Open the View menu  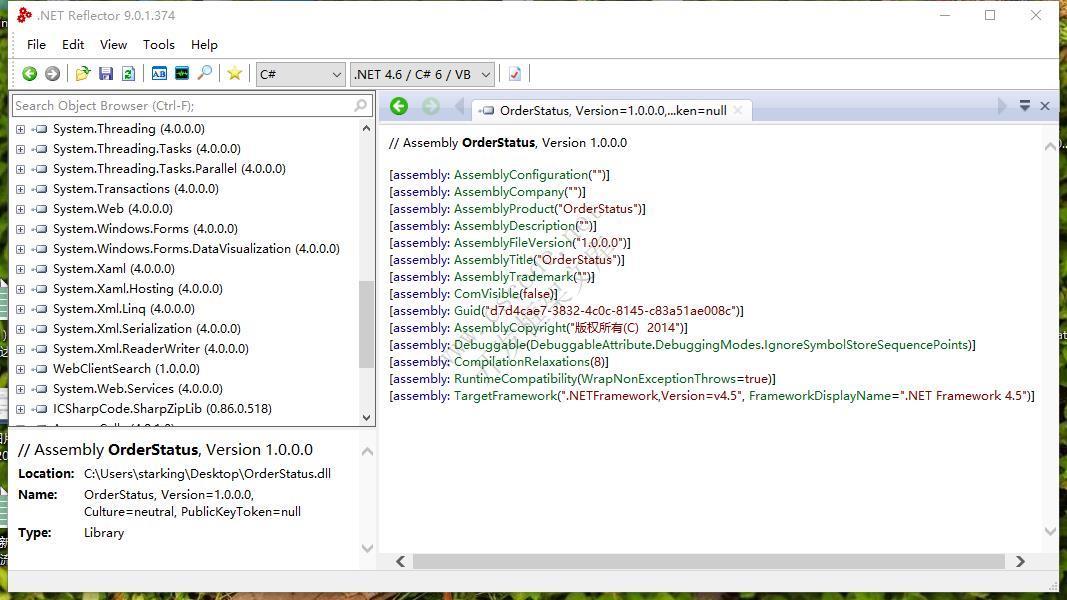[113, 45]
